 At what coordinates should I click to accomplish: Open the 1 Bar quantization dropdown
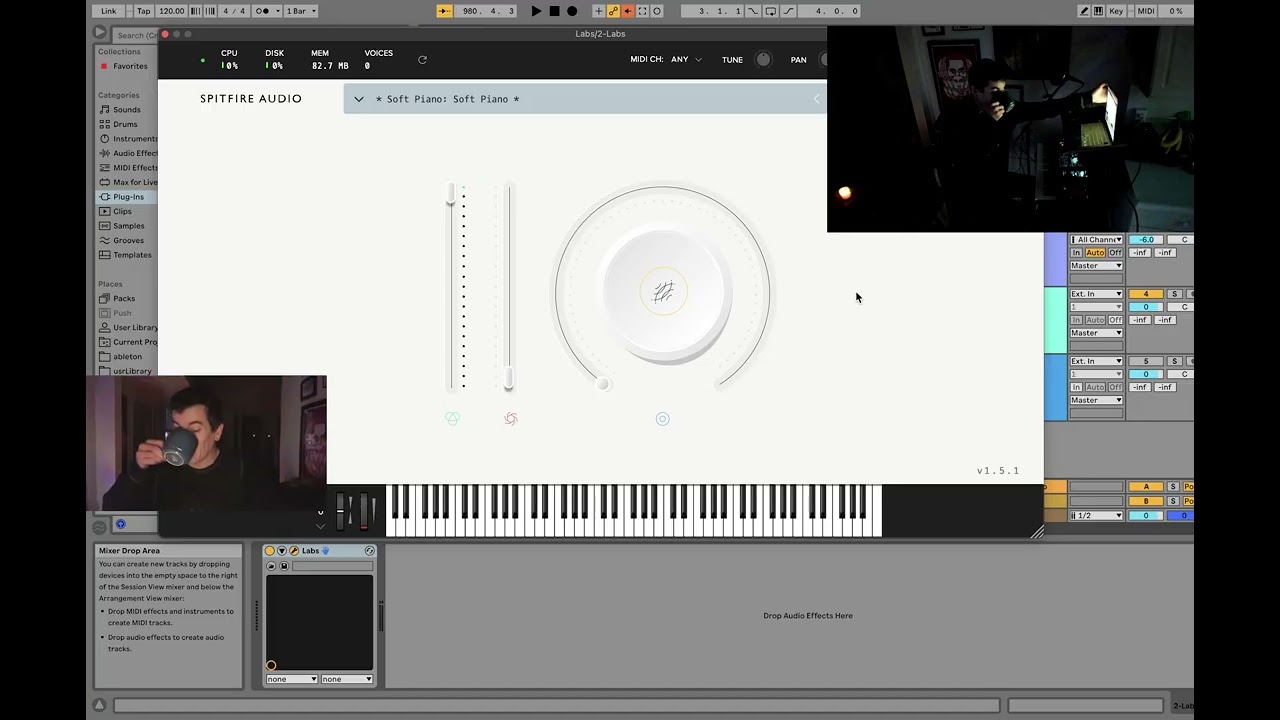301,11
